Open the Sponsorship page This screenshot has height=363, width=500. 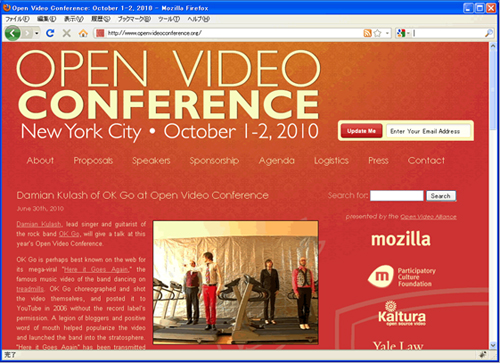214,161
